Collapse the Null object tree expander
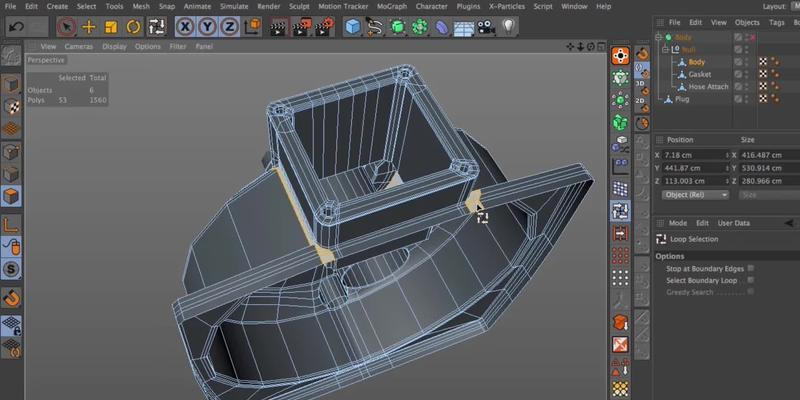This screenshot has height=400, width=800. (665, 49)
